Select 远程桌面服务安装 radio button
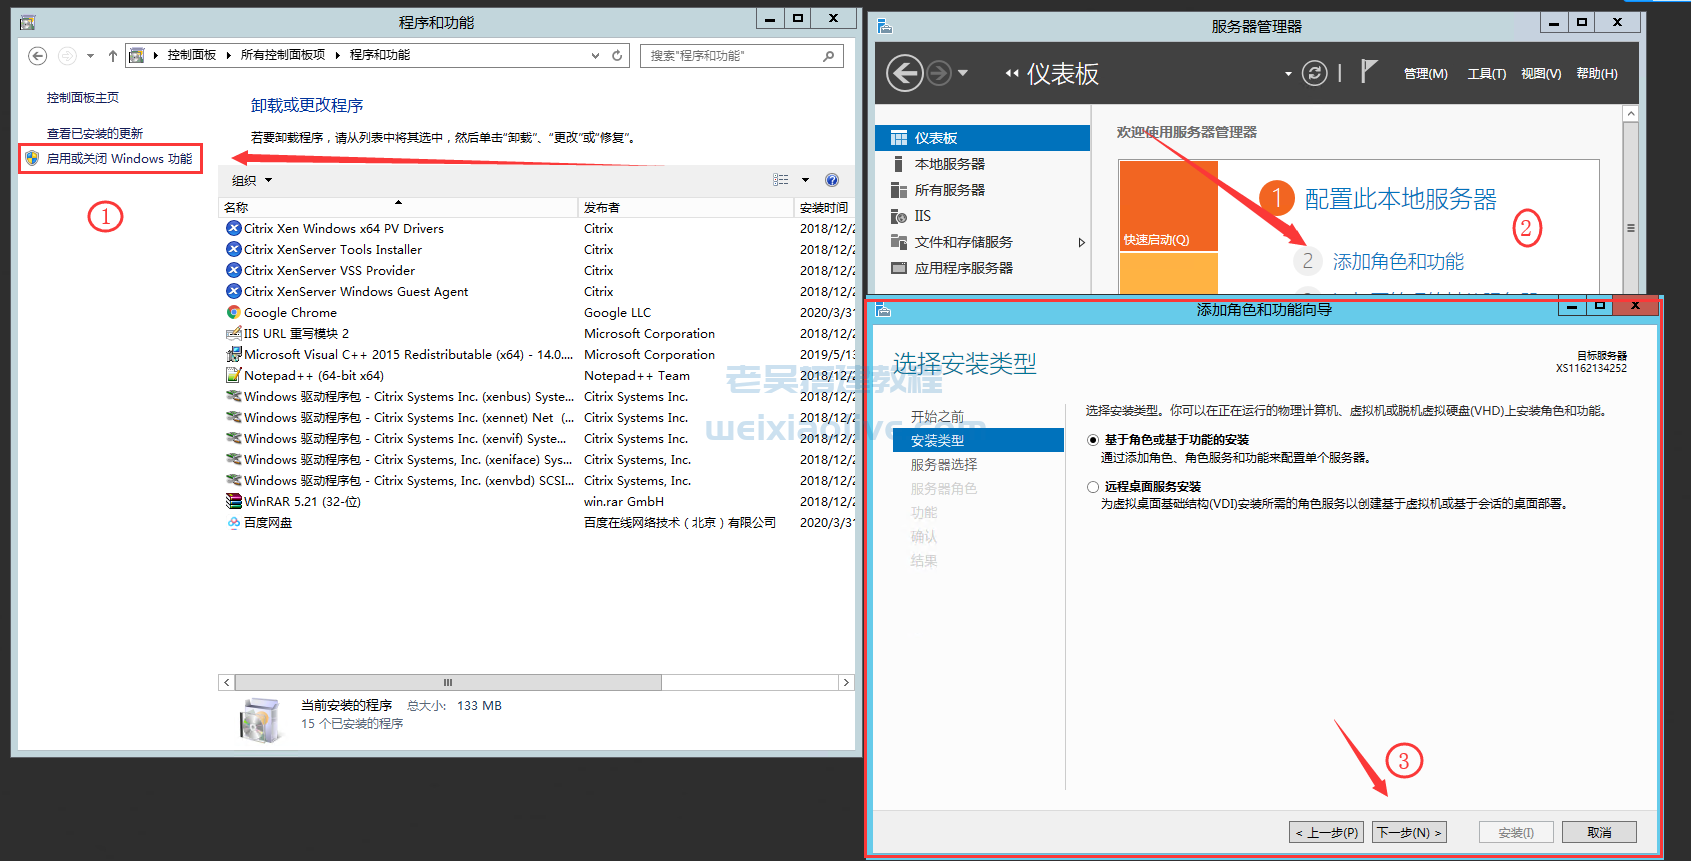The width and height of the screenshot is (1691, 861). click(1093, 487)
